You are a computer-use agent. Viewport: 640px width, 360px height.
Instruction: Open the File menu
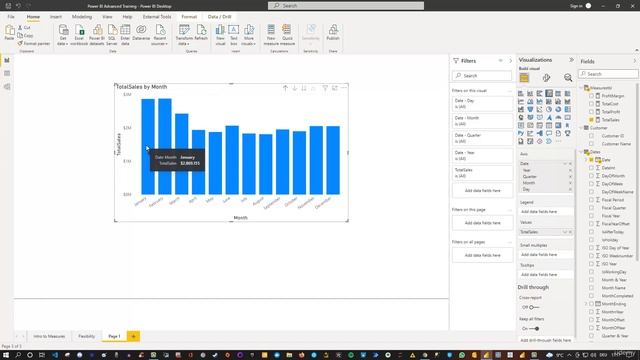pos(11,17)
